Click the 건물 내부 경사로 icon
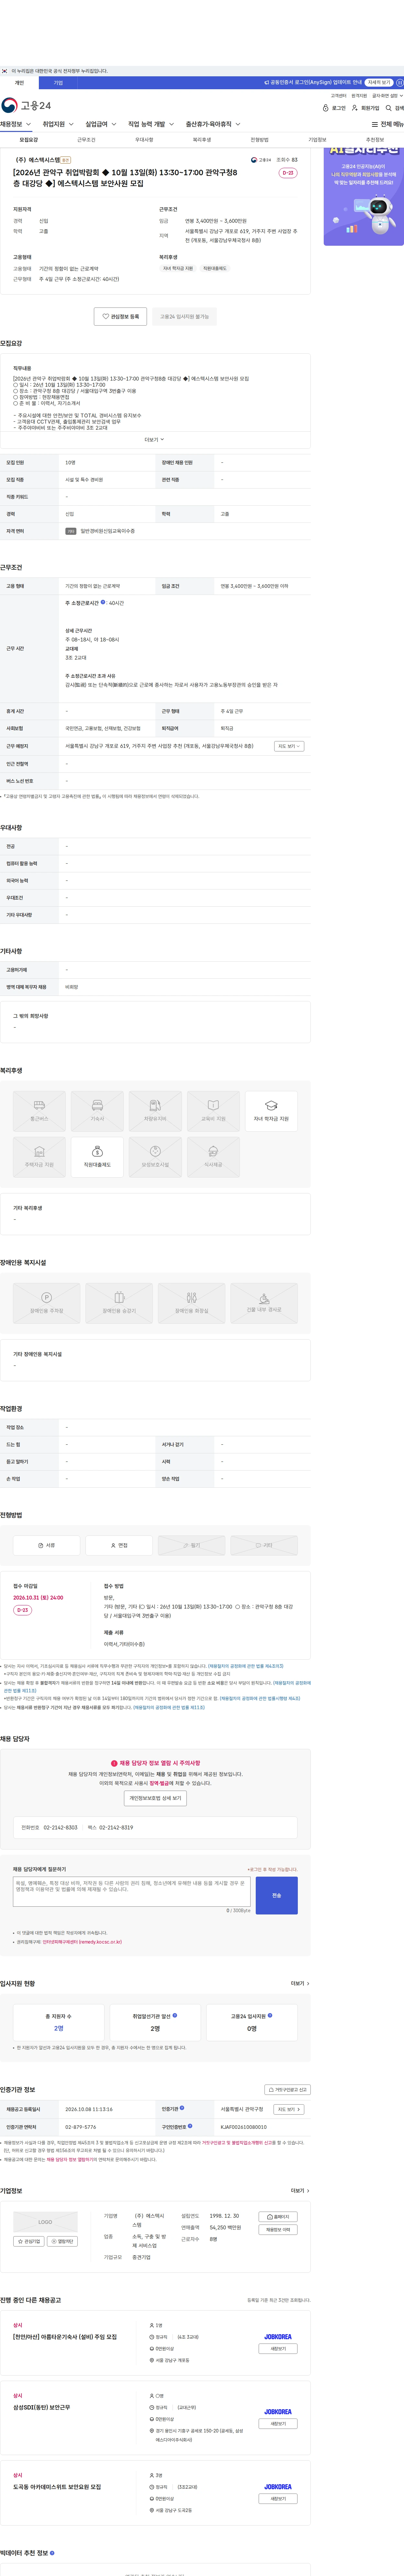Image resolution: width=404 pixels, height=2576 pixels. [x=264, y=1303]
